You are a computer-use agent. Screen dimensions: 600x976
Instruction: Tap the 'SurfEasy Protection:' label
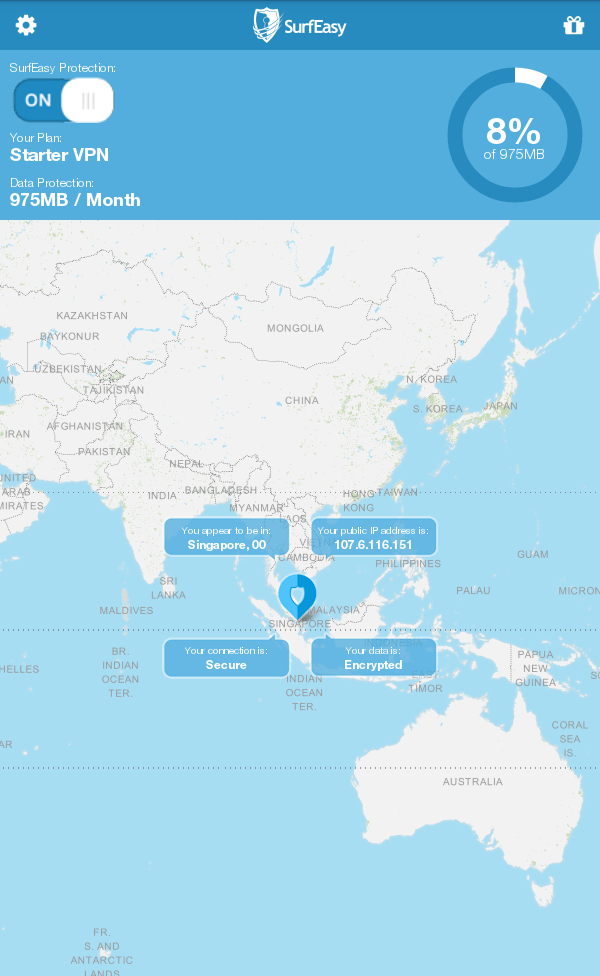tap(62, 68)
